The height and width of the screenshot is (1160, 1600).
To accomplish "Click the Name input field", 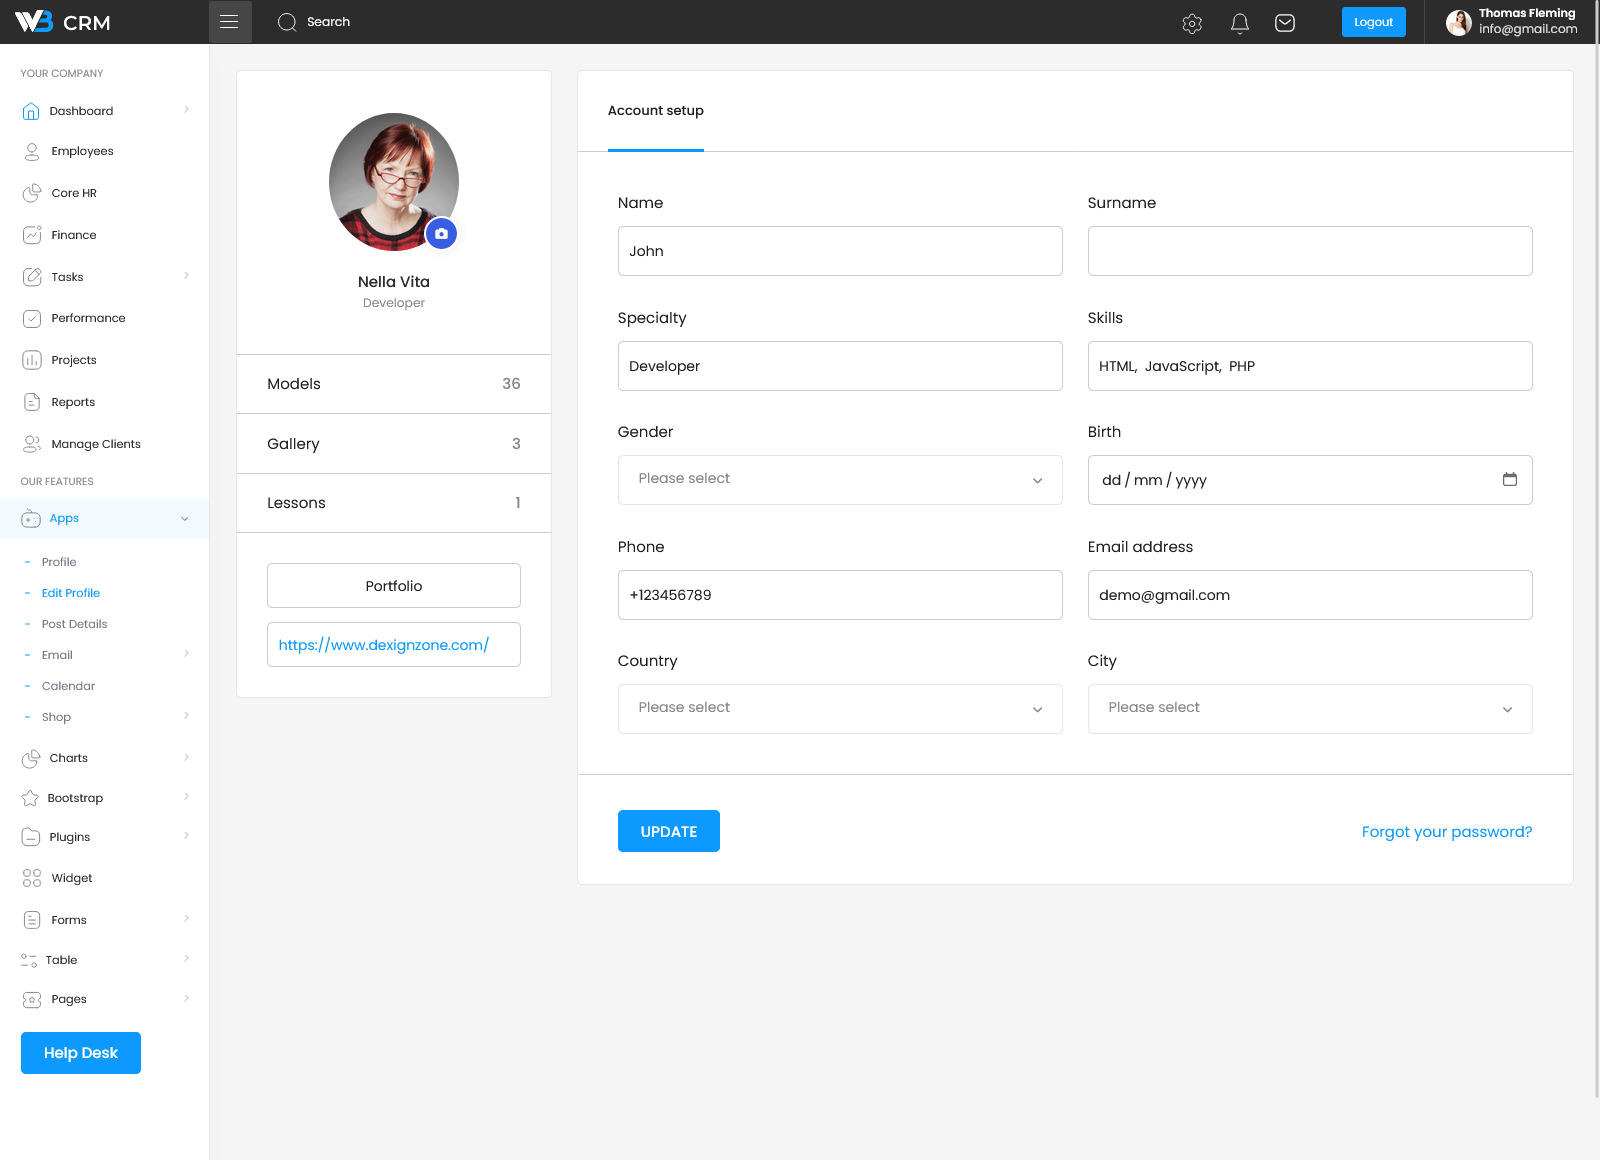I will (840, 251).
